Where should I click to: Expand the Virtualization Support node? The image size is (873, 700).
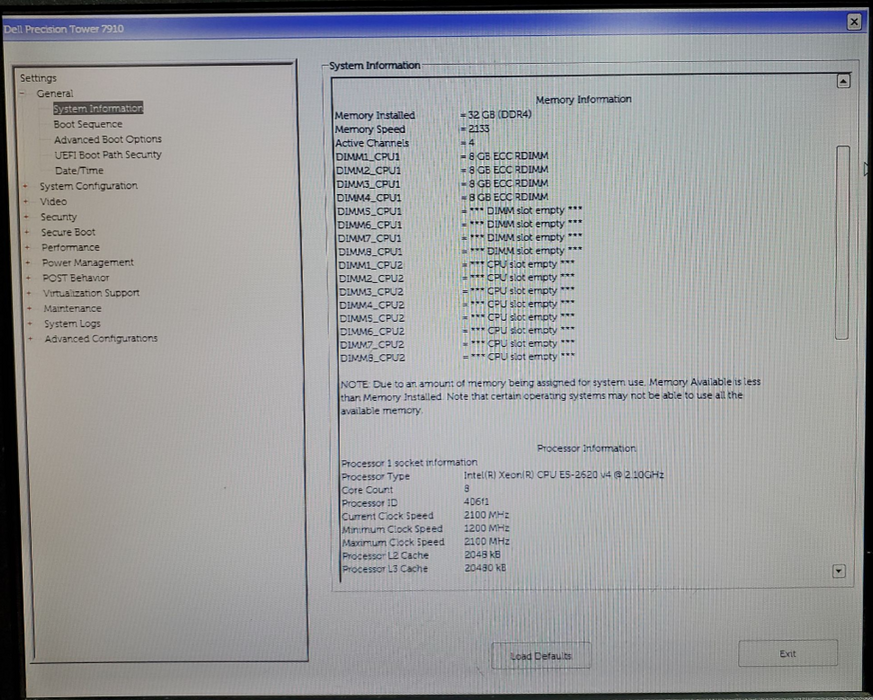coord(29,293)
